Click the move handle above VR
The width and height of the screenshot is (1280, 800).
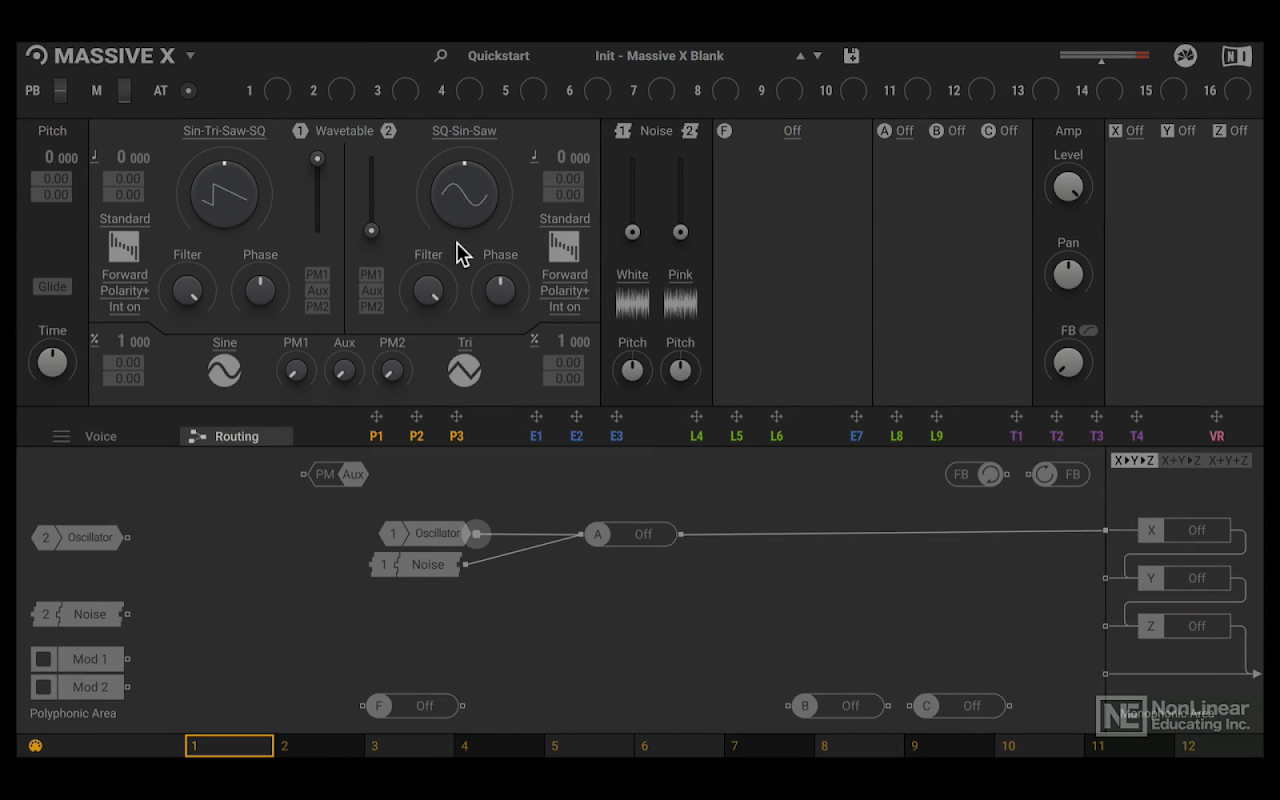click(1216, 417)
